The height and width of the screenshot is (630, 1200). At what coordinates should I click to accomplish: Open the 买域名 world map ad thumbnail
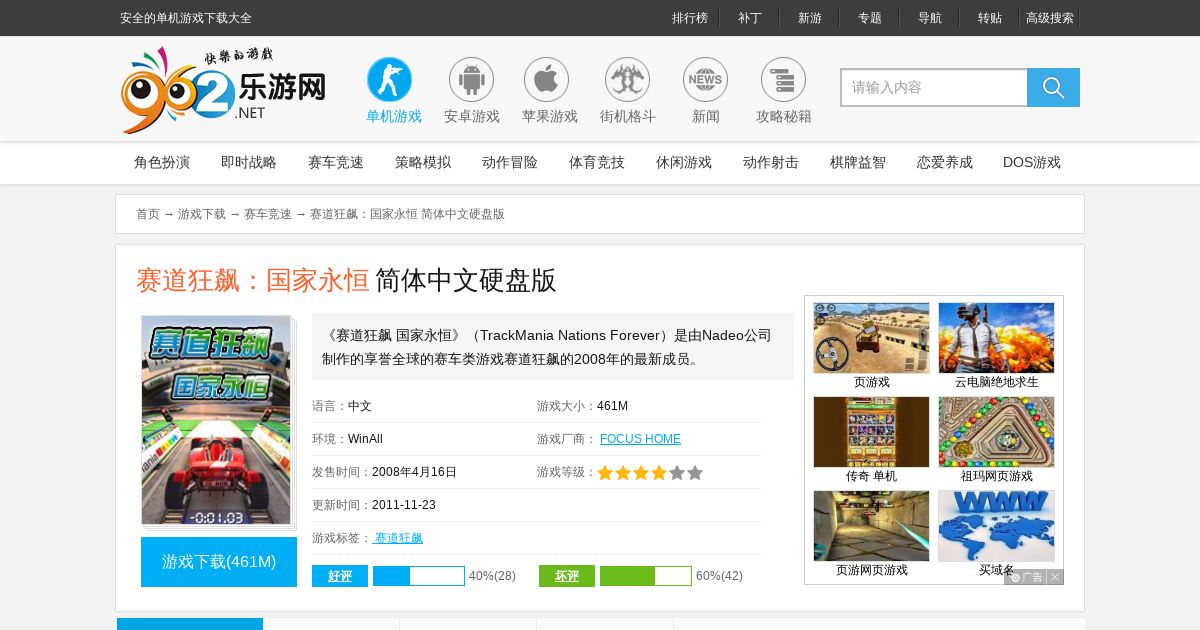click(x=996, y=526)
